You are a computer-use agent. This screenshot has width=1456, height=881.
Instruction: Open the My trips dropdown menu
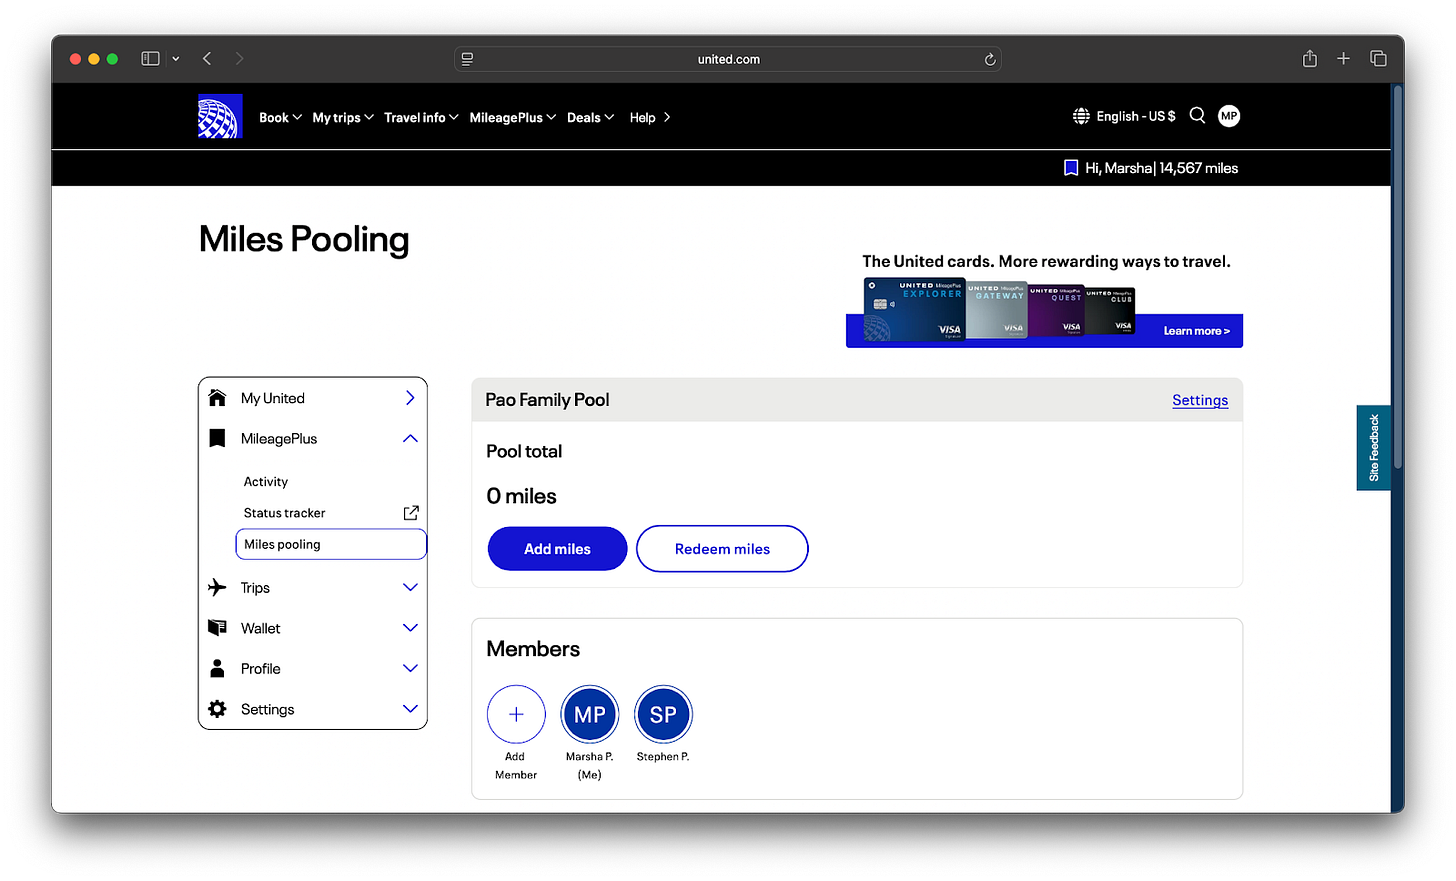pyautogui.click(x=343, y=117)
